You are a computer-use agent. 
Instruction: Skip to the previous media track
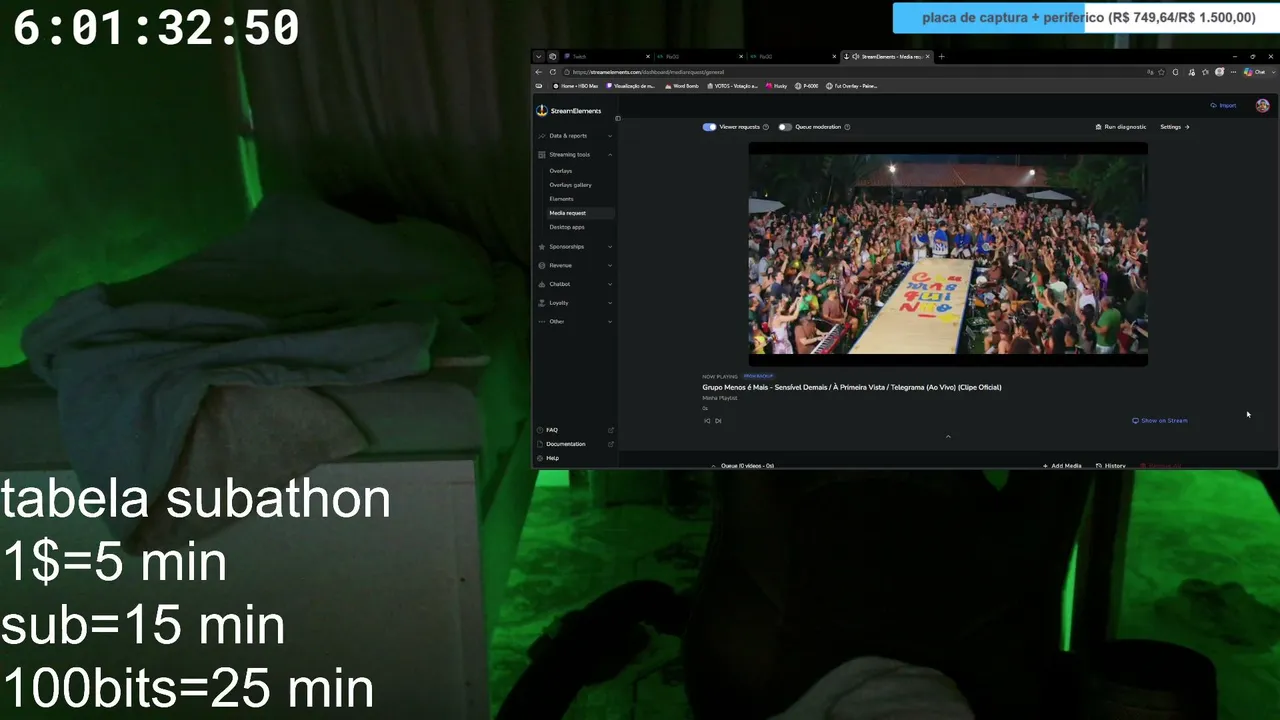point(707,421)
